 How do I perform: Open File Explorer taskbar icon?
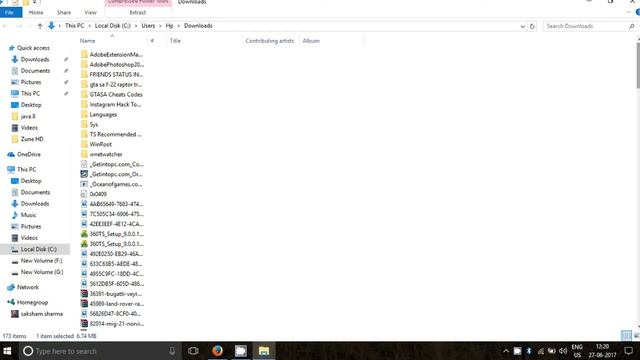click(x=264, y=351)
